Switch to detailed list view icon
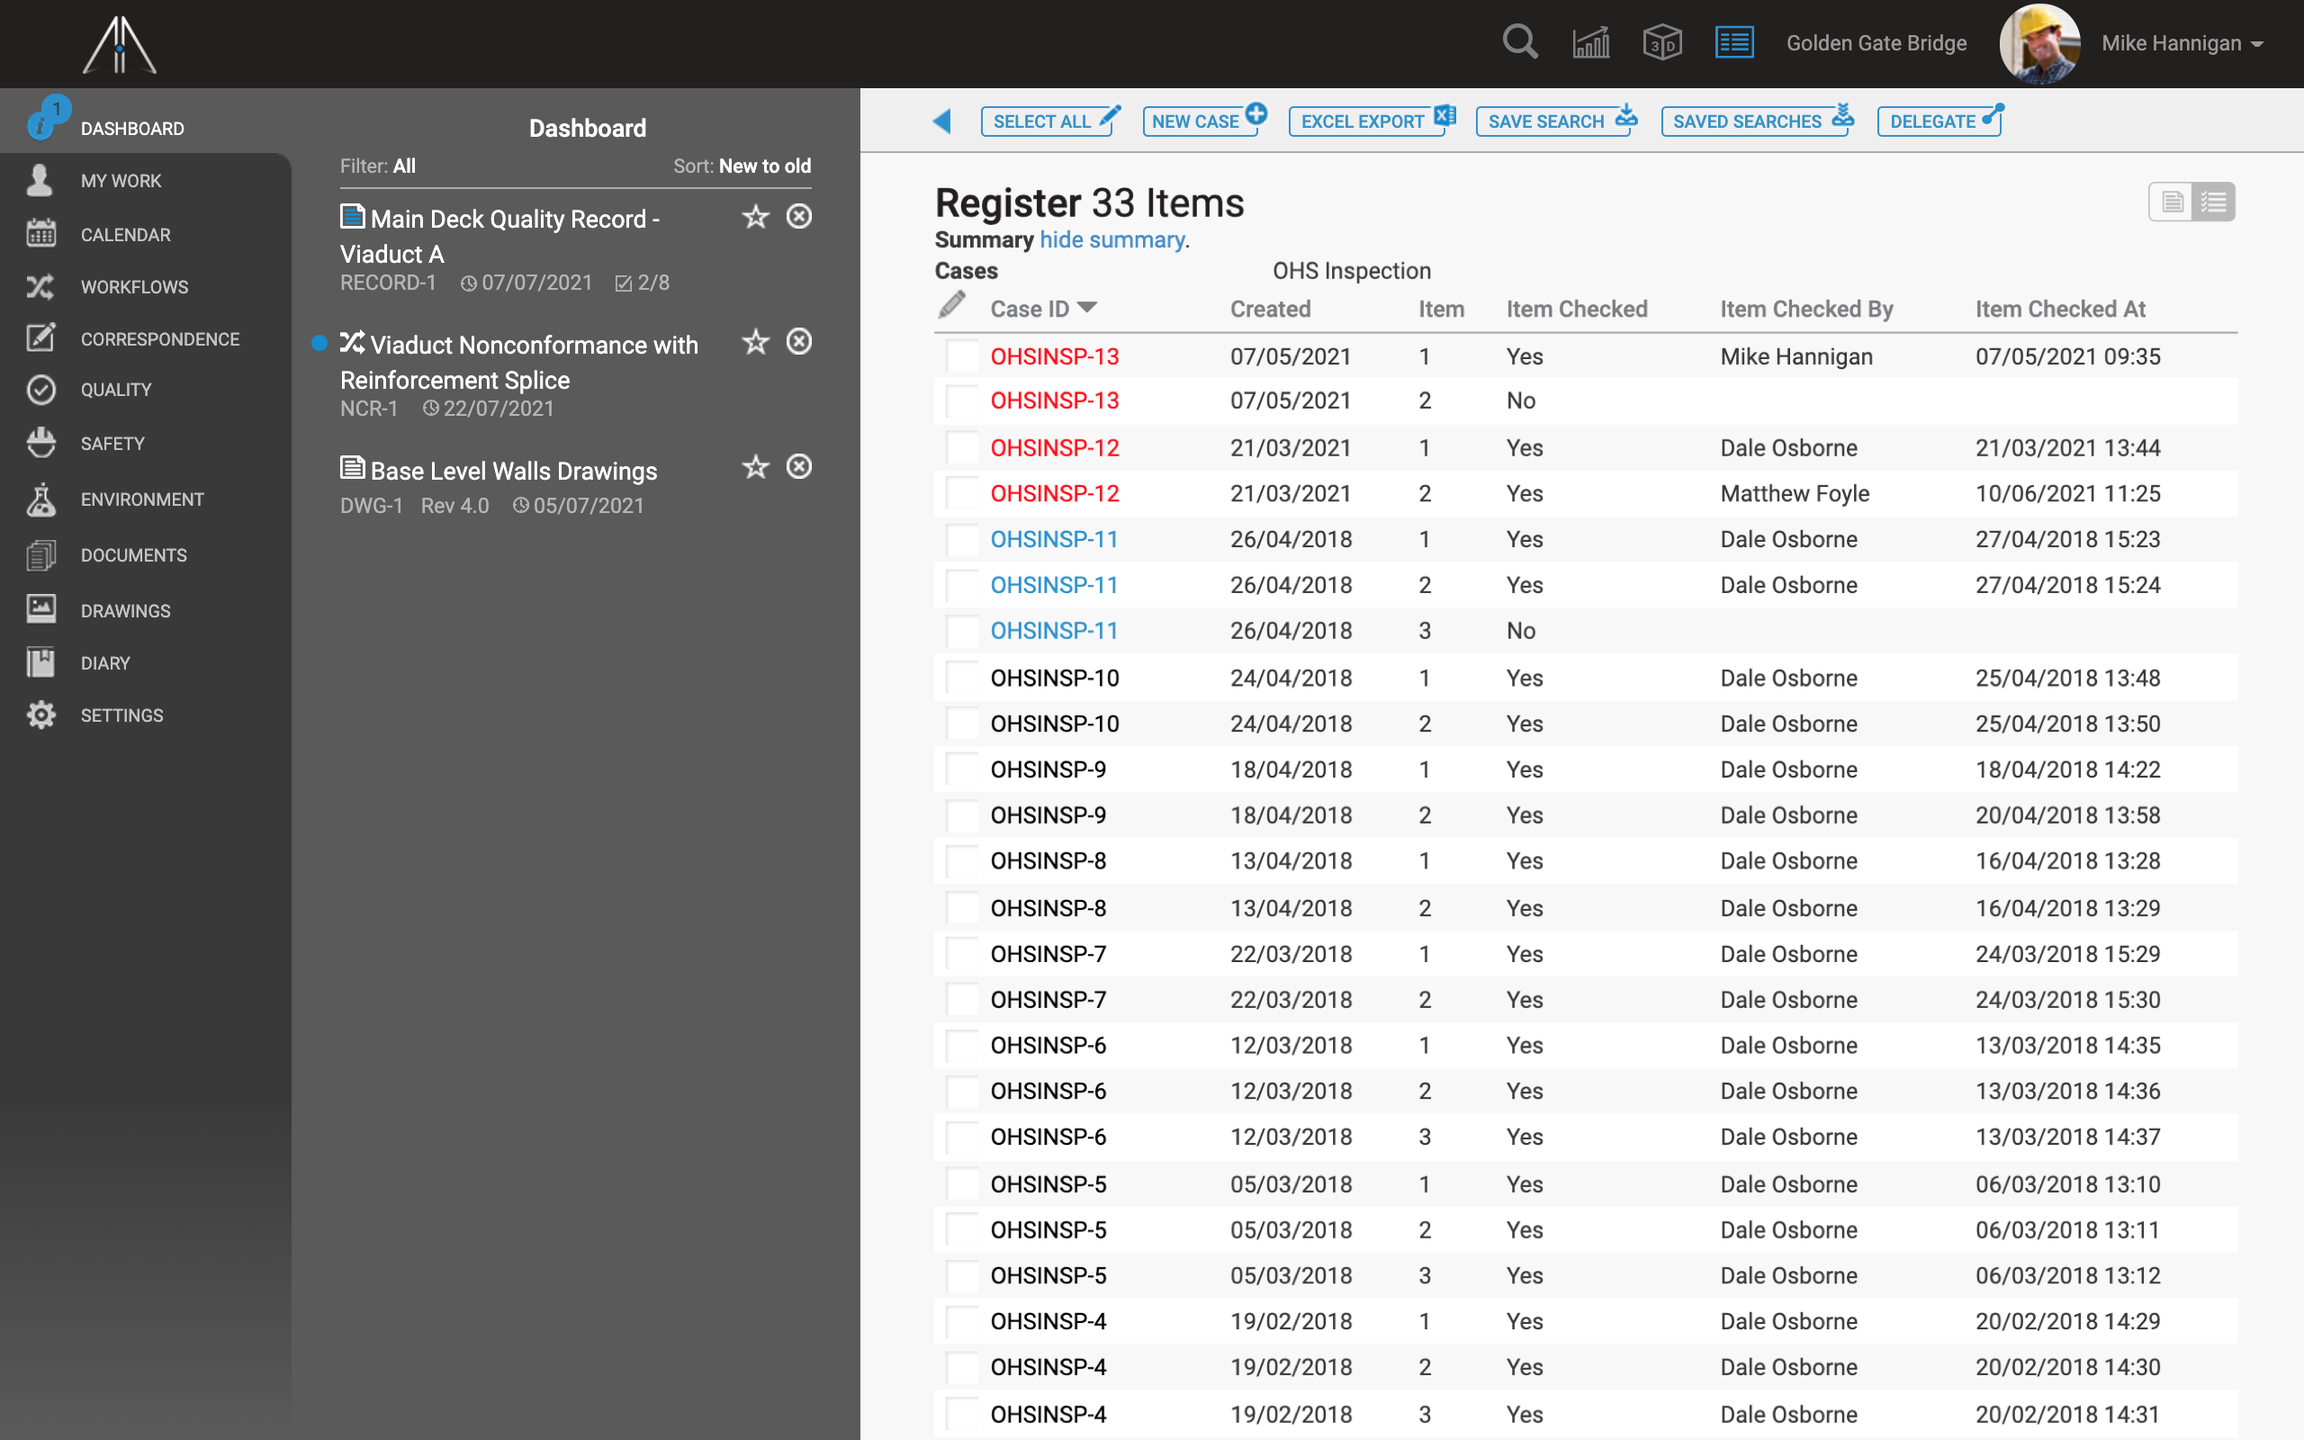2304x1440 pixels. click(x=2213, y=202)
